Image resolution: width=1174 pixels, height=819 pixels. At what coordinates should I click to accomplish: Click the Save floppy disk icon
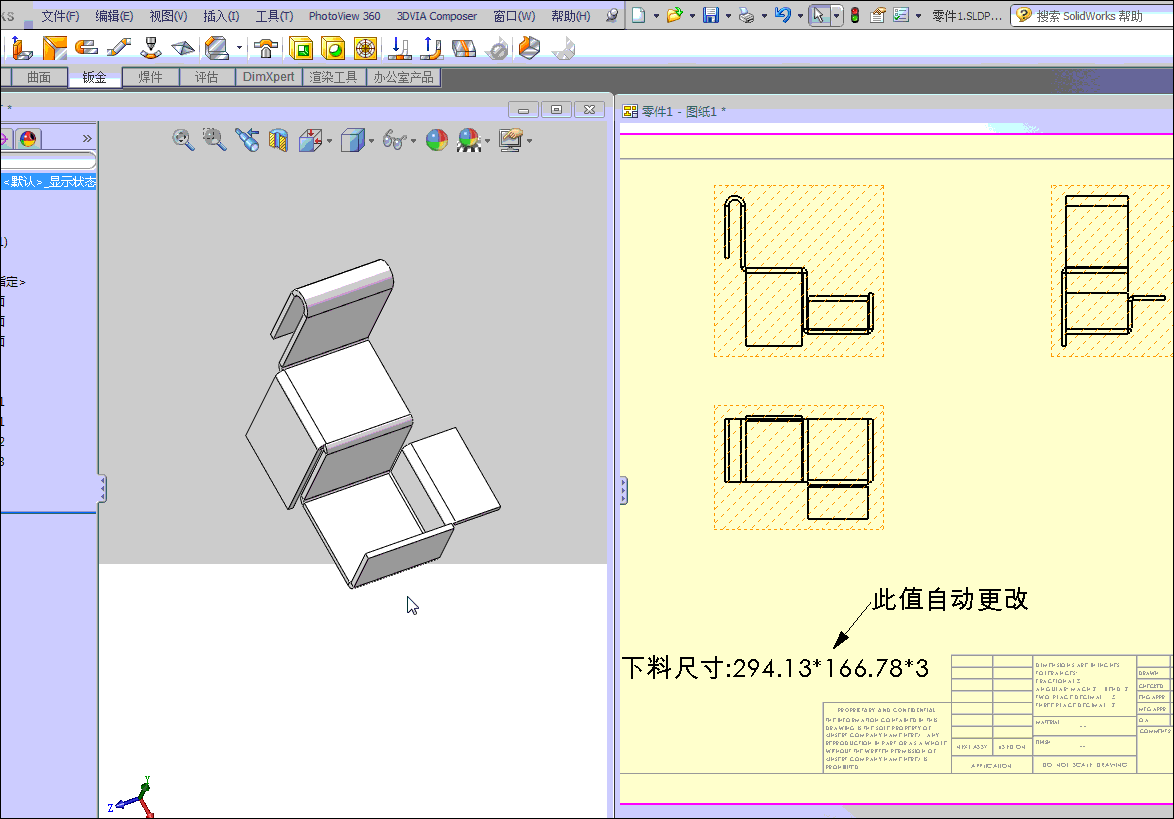(x=711, y=15)
